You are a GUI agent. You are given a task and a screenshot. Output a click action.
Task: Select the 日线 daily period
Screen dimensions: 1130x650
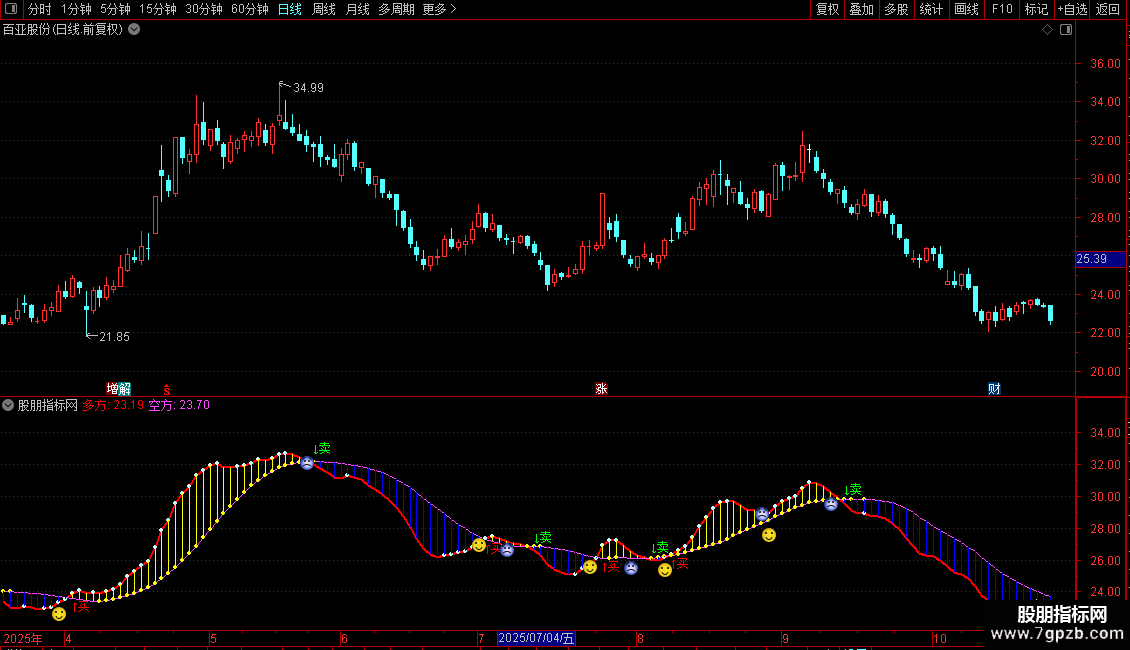[x=290, y=9]
